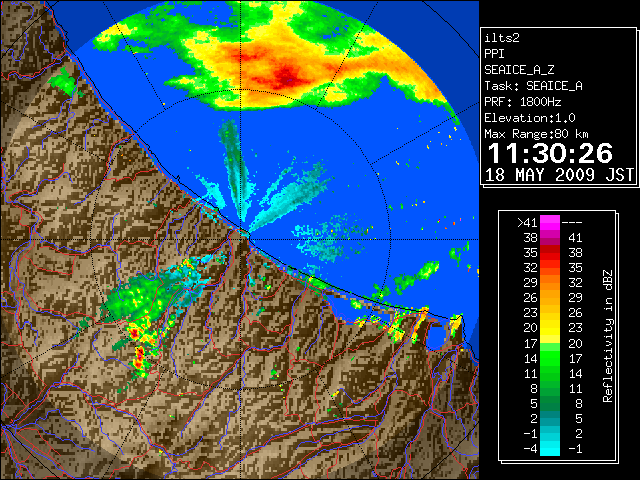The height and width of the screenshot is (480, 640).
Task: Click the magenta >41 dBZ legend swatch
Action: point(550,222)
